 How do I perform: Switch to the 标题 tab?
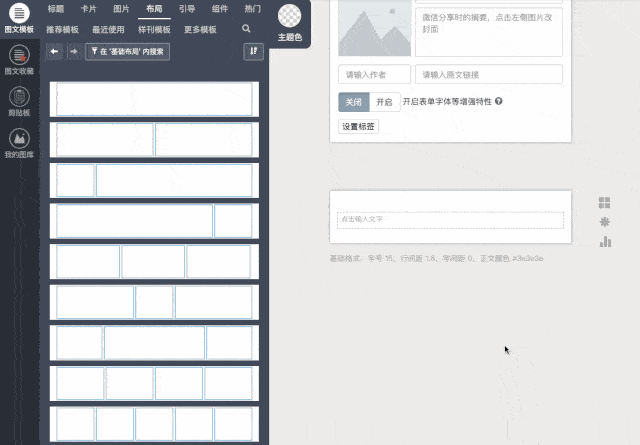point(56,9)
